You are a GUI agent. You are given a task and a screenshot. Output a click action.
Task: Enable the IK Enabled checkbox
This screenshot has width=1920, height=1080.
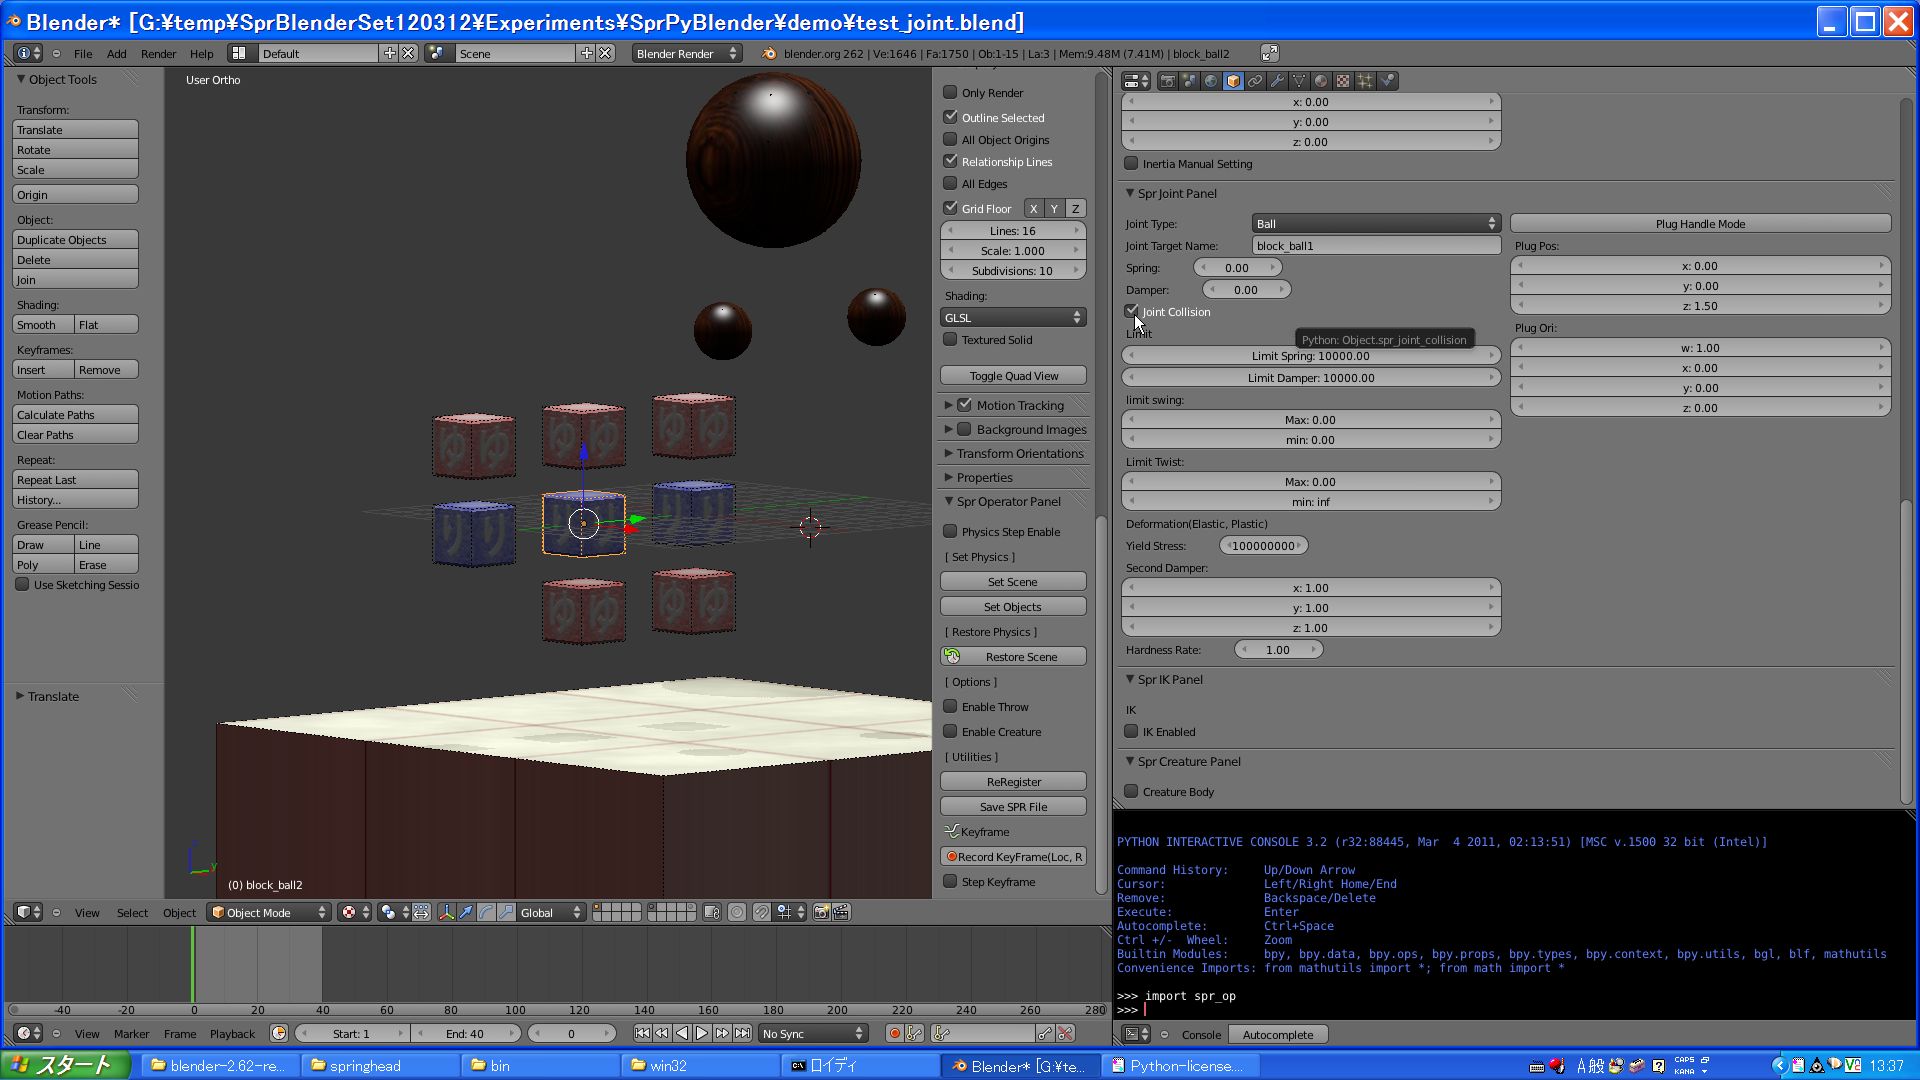1131,731
